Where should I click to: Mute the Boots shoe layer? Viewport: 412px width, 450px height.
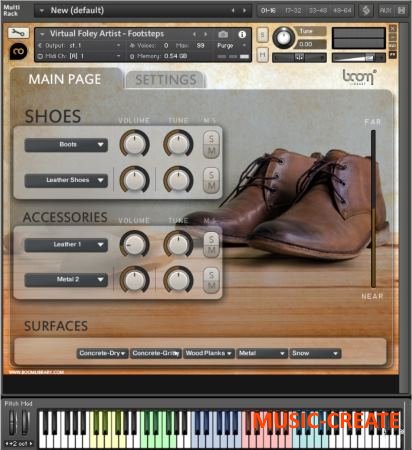coord(211,152)
